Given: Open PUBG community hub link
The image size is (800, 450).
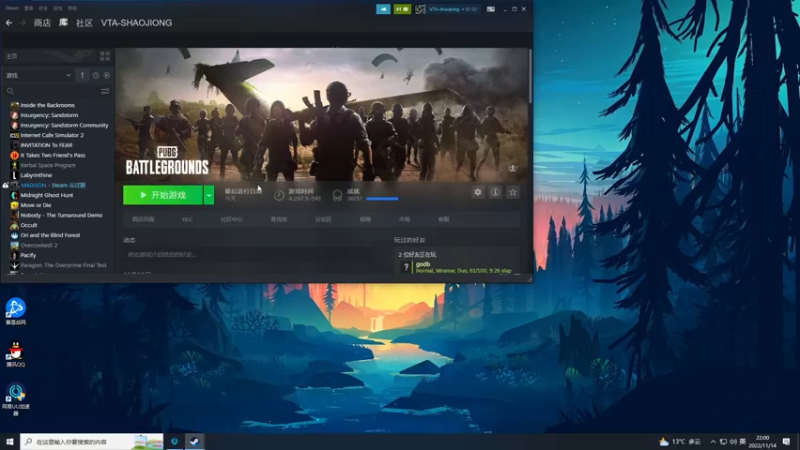Looking at the screenshot, I should 231,219.
